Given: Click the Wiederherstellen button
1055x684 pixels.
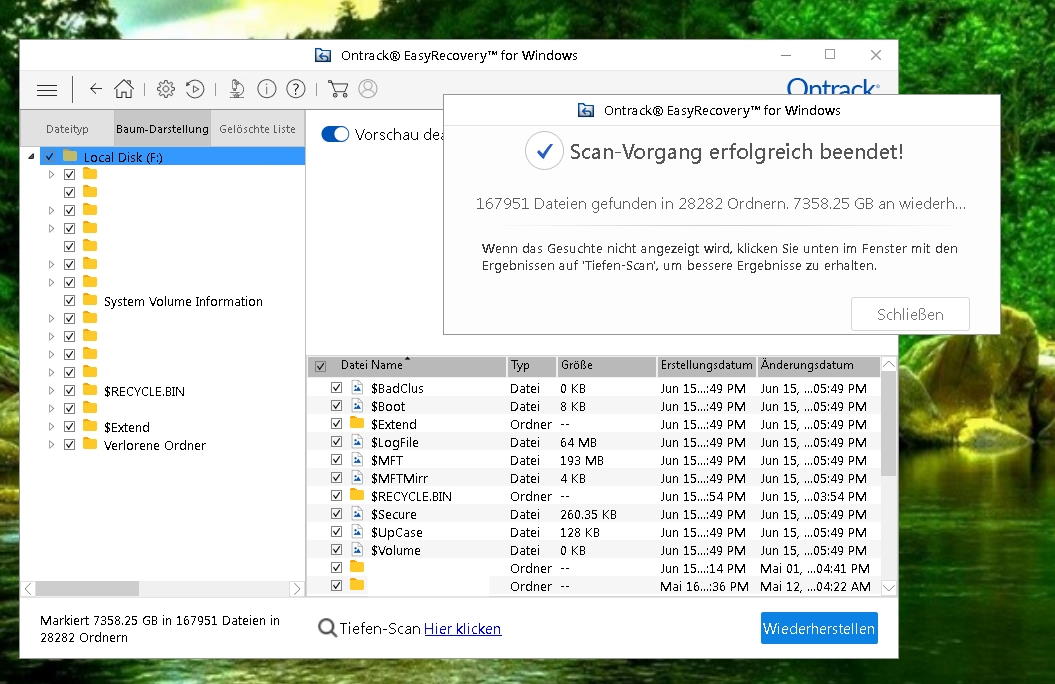Looking at the screenshot, I should [819, 628].
